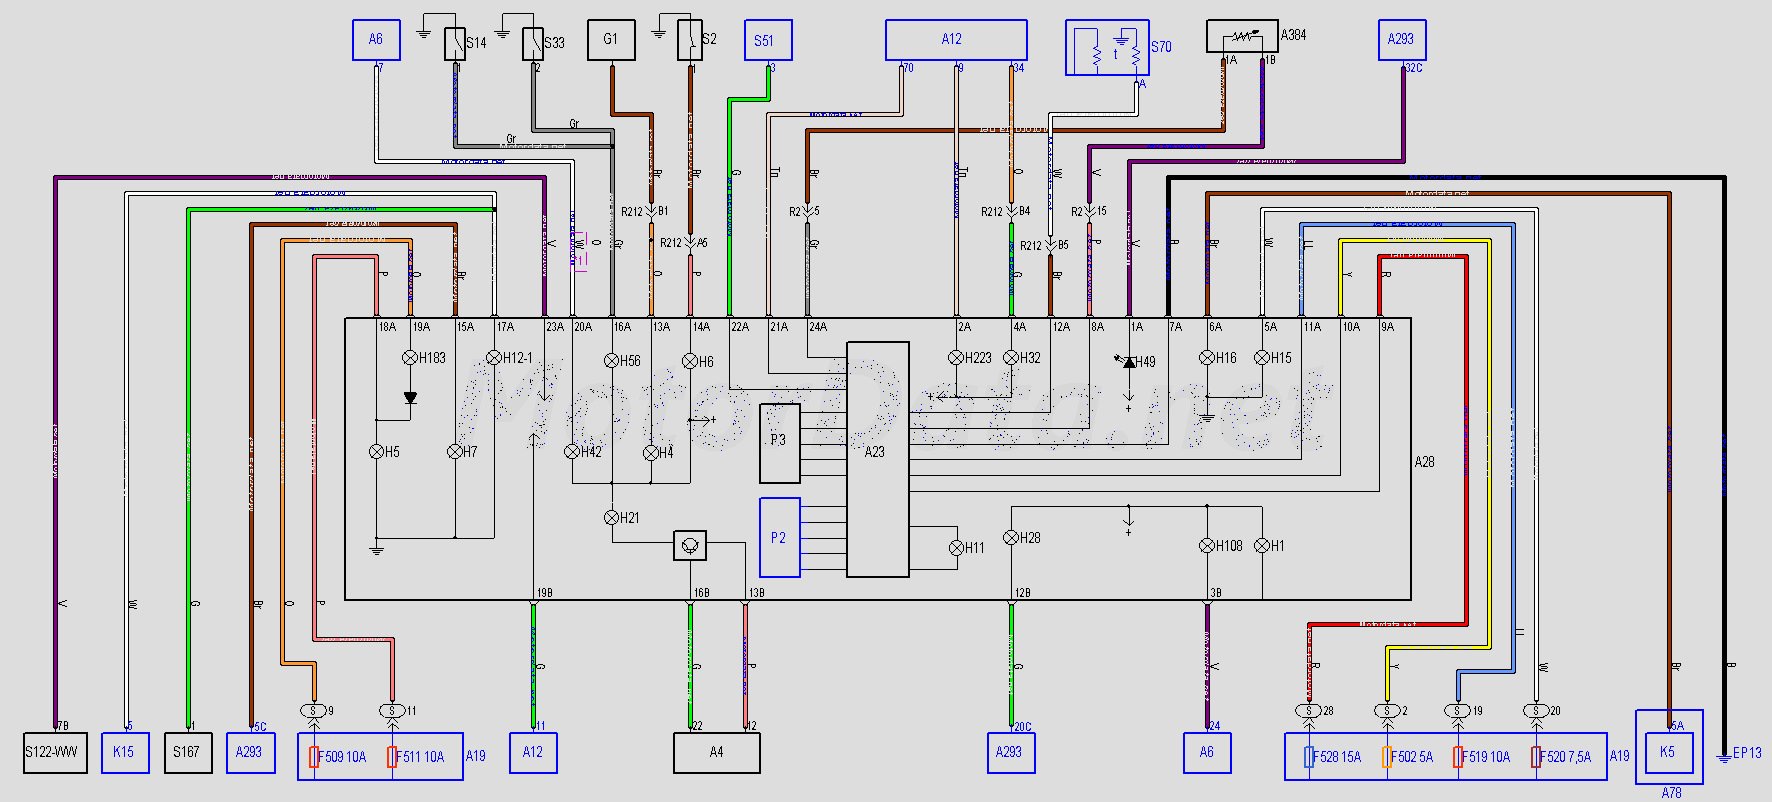
Task: Open the S51 component link box
Action: [768, 41]
